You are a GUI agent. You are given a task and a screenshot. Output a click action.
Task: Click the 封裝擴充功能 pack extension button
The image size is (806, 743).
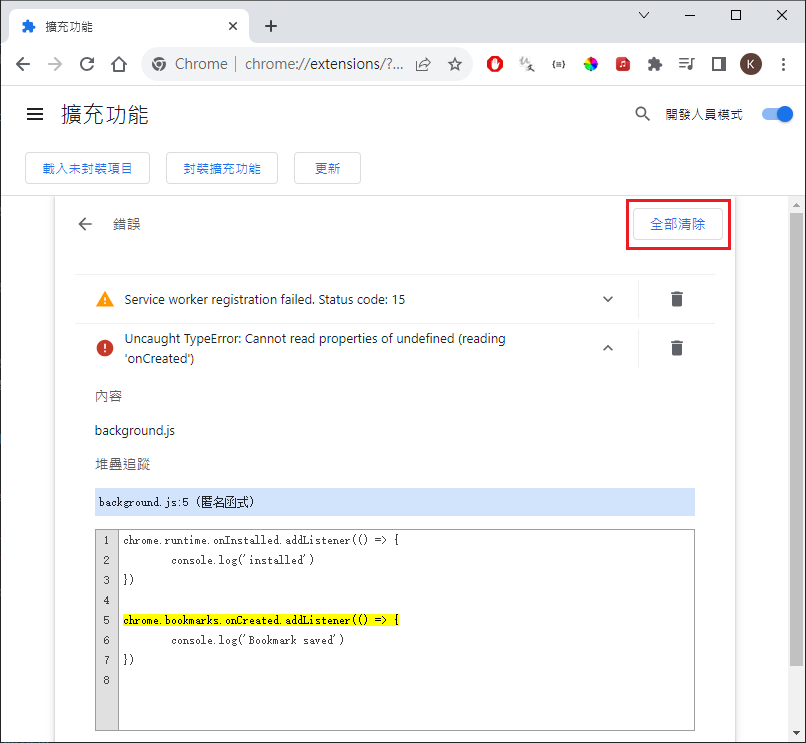click(222, 169)
